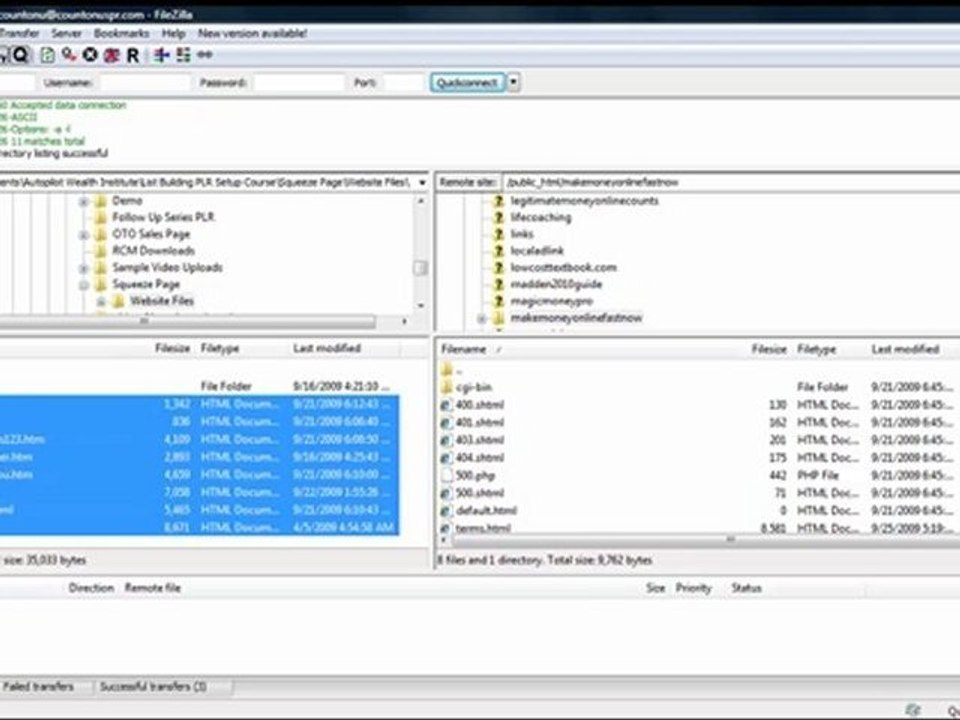Expand the OTO Sales Page folder
The width and height of the screenshot is (960, 720).
pyautogui.click(x=84, y=235)
